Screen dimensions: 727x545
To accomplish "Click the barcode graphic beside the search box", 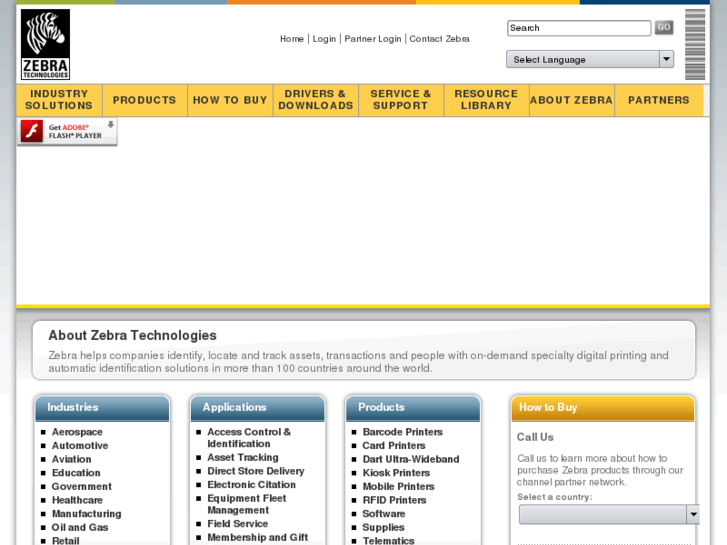I will click(695, 45).
